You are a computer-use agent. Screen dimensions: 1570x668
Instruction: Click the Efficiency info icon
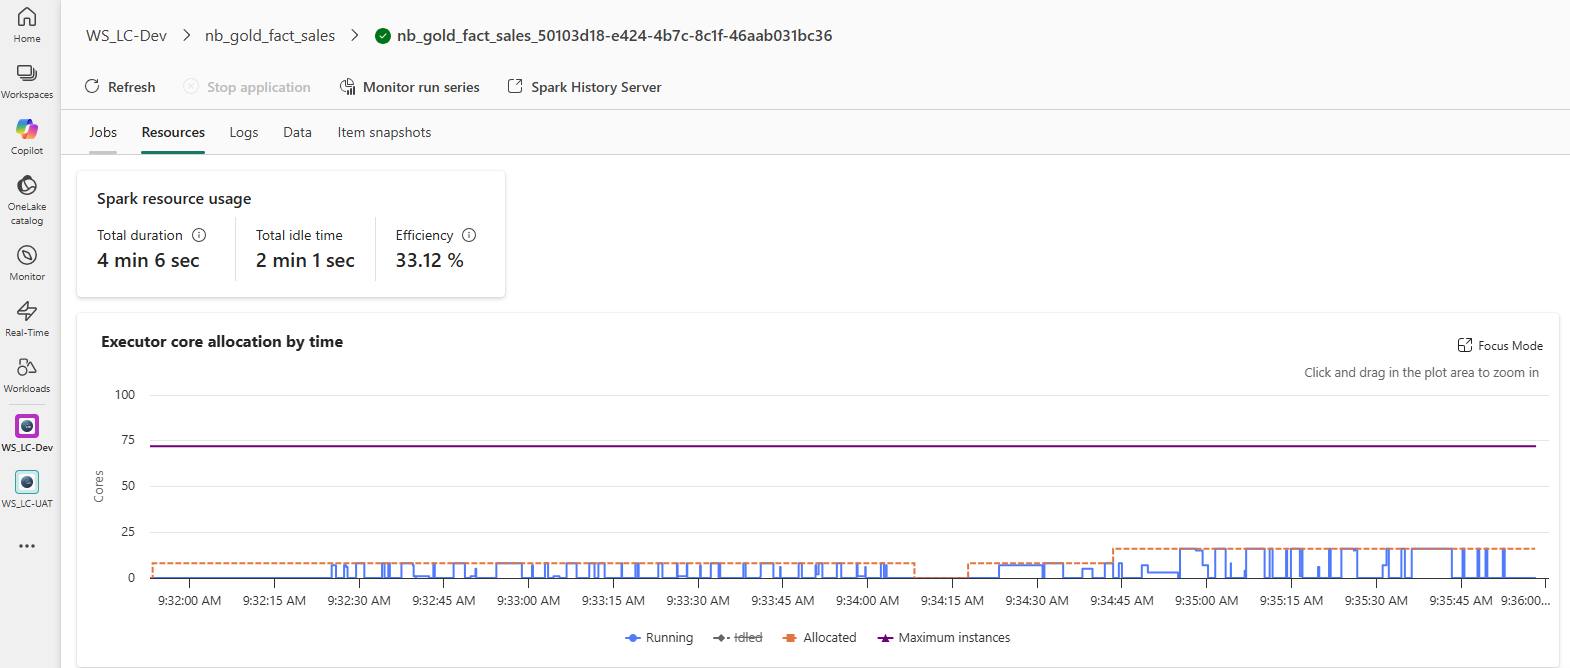point(469,235)
